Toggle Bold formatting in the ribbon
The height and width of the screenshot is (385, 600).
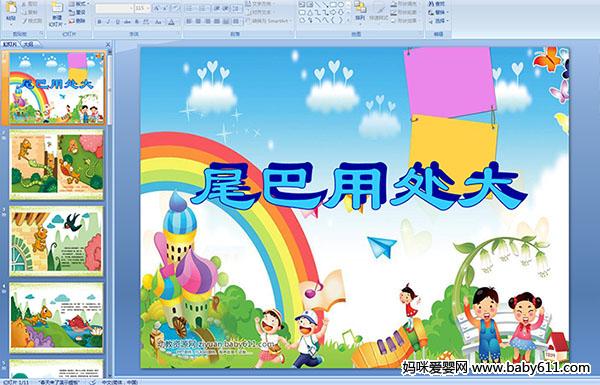pyautogui.click(x=99, y=22)
